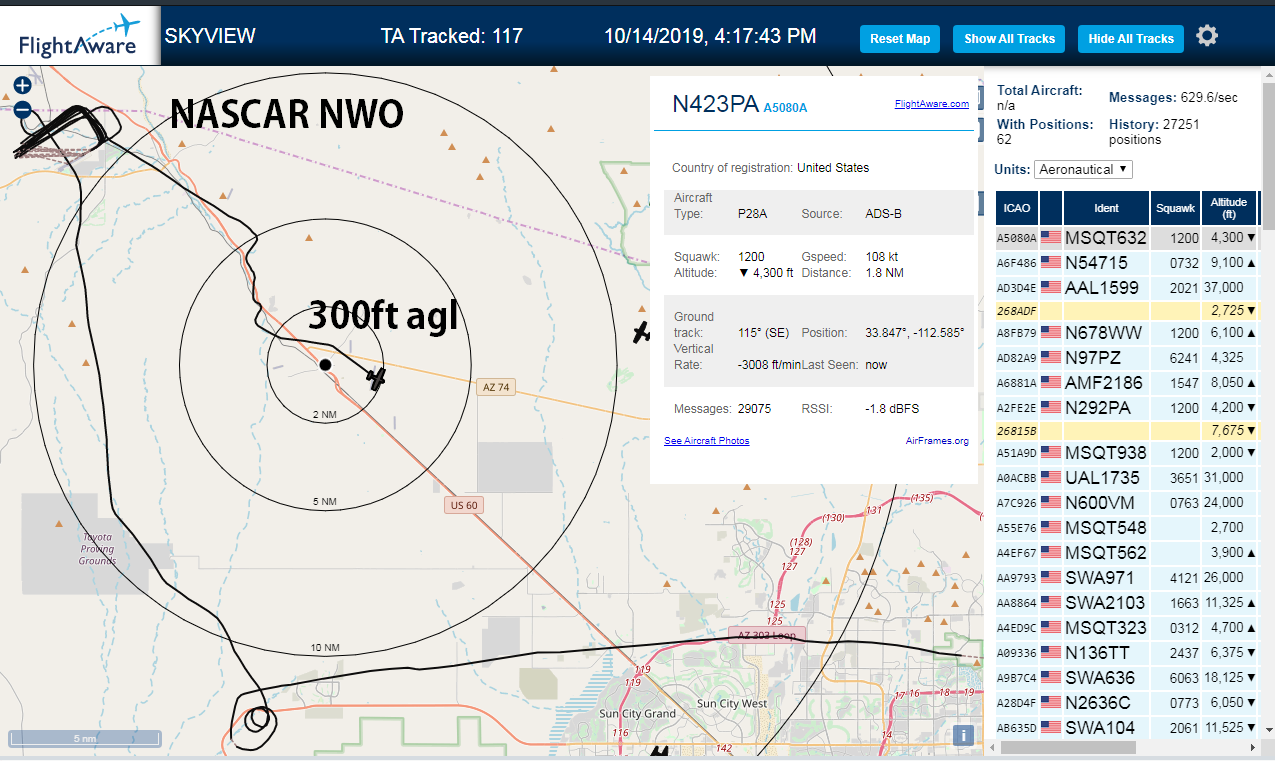Open the Units dropdown
This screenshot has height=761, width=1275.
click(1083, 169)
